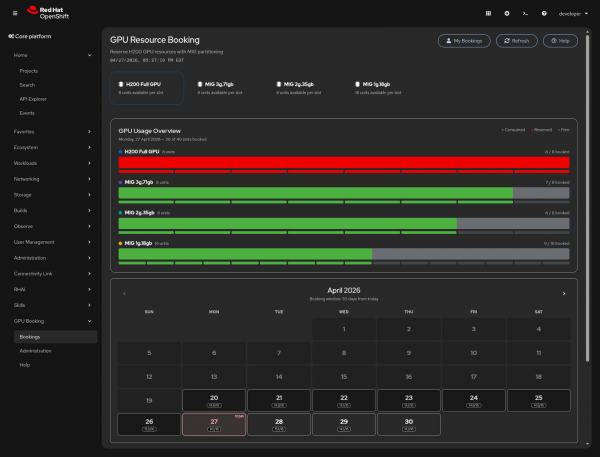Go to next month in calendar
This screenshot has width=600, height=457.
pos(564,294)
